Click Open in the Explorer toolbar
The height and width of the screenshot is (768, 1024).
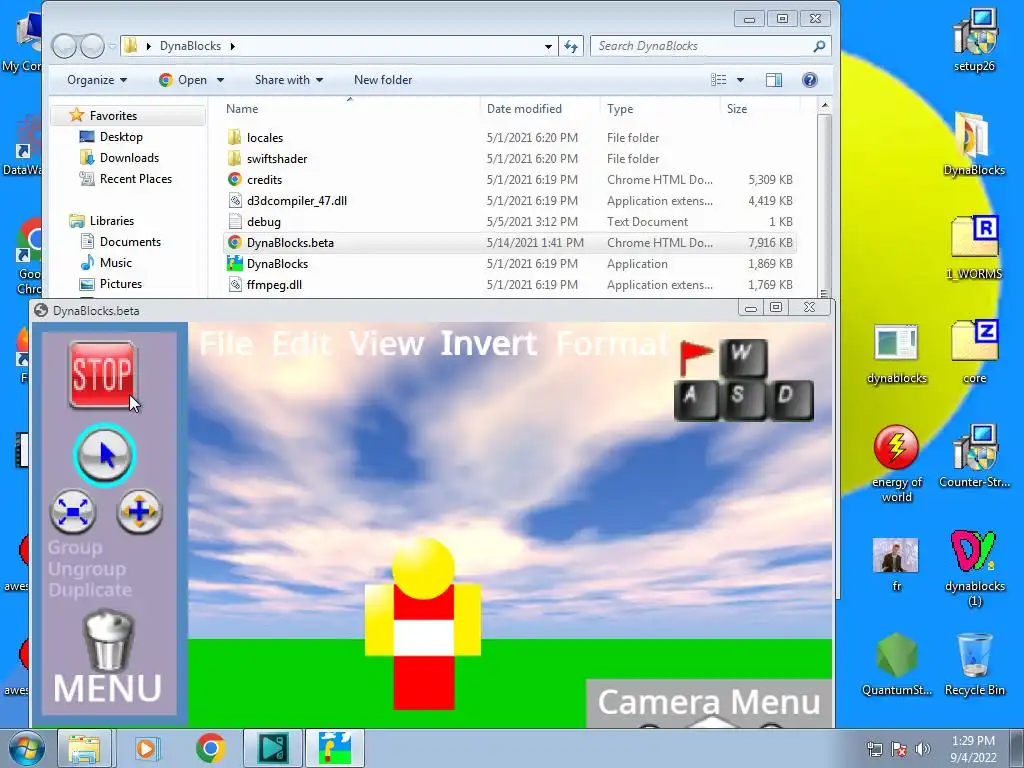tap(184, 80)
